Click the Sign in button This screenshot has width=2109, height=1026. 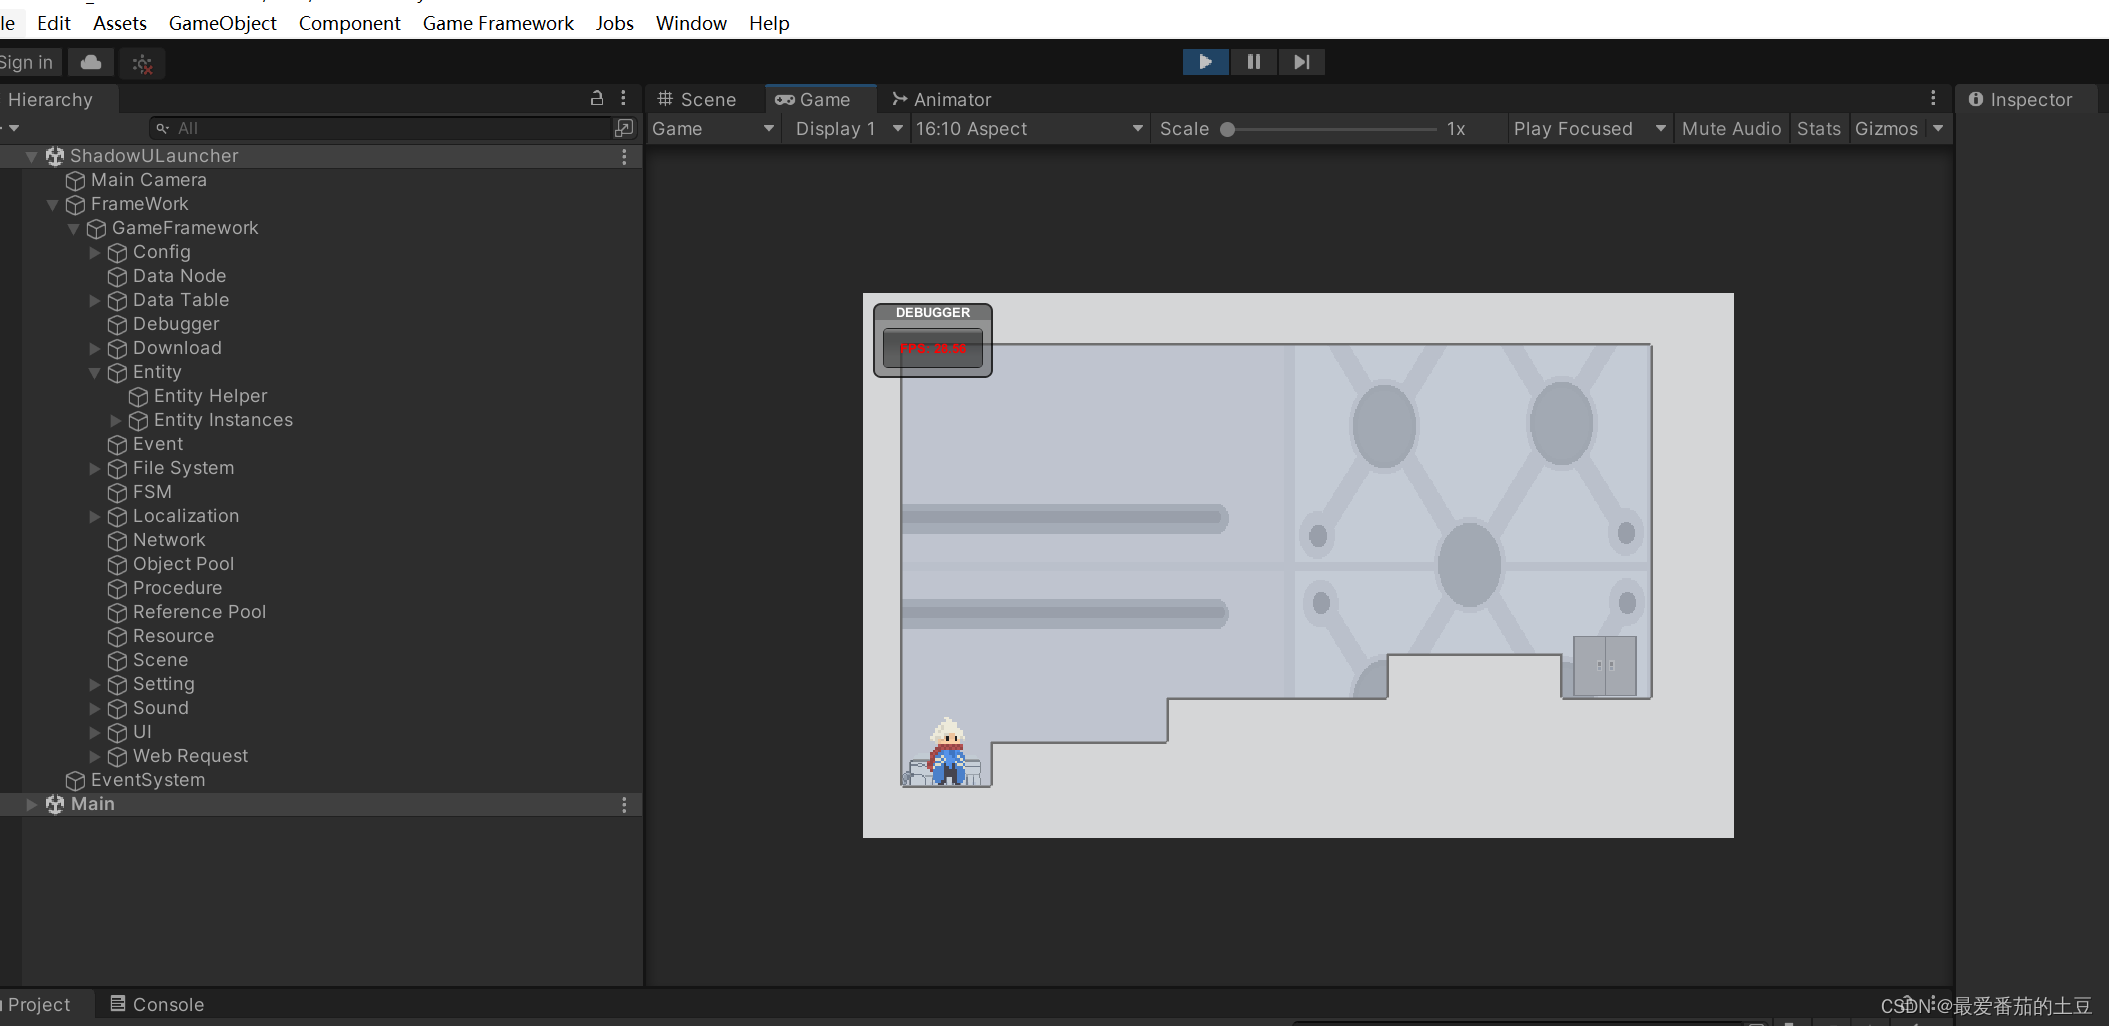click(x=28, y=61)
